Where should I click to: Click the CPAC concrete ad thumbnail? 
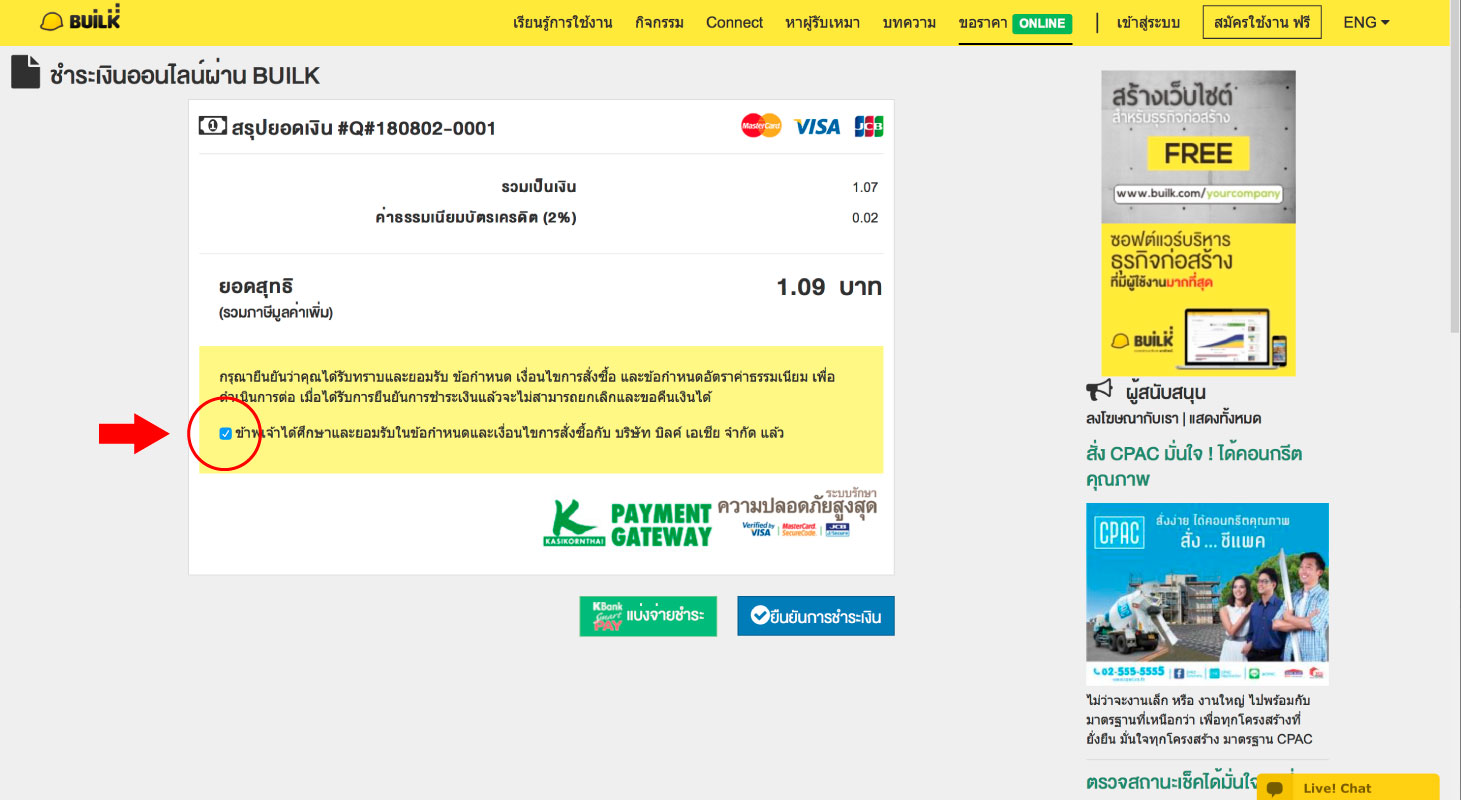(1207, 594)
